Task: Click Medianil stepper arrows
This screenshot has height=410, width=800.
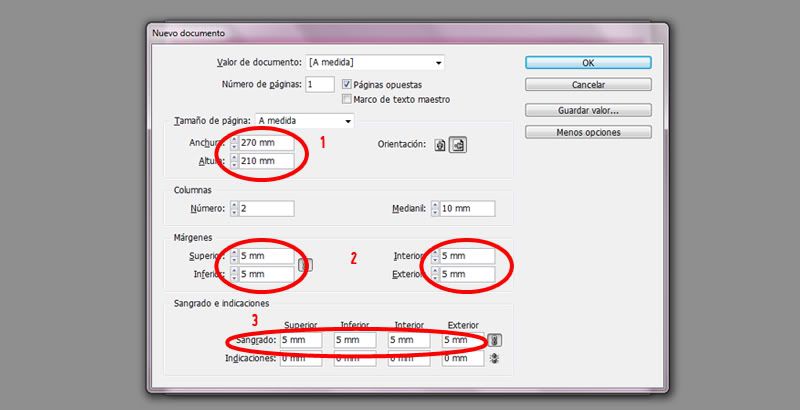Action: (x=435, y=209)
